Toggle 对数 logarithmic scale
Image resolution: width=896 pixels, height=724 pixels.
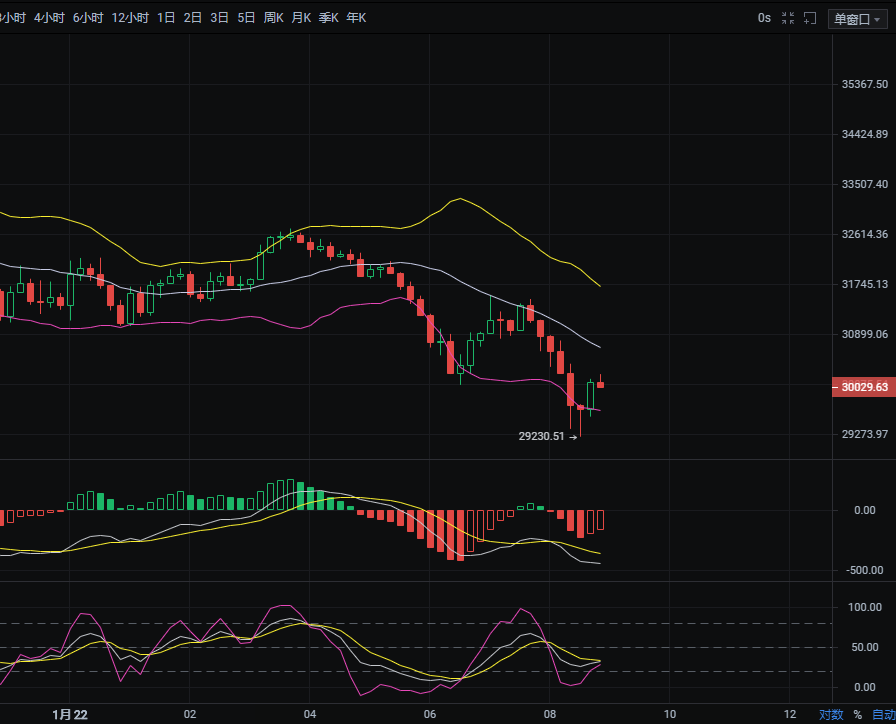click(x=831, y=715)
